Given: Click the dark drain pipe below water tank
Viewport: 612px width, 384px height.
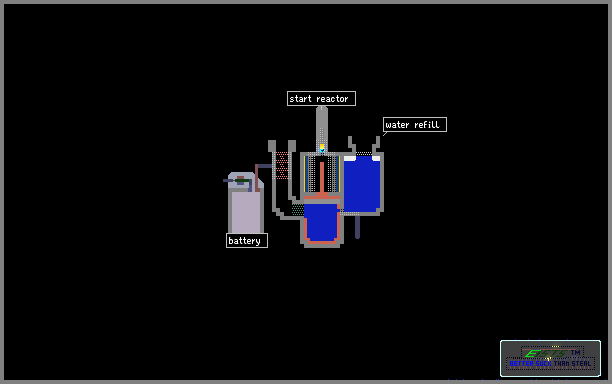Looking at the screenshot, I should 357,227.
